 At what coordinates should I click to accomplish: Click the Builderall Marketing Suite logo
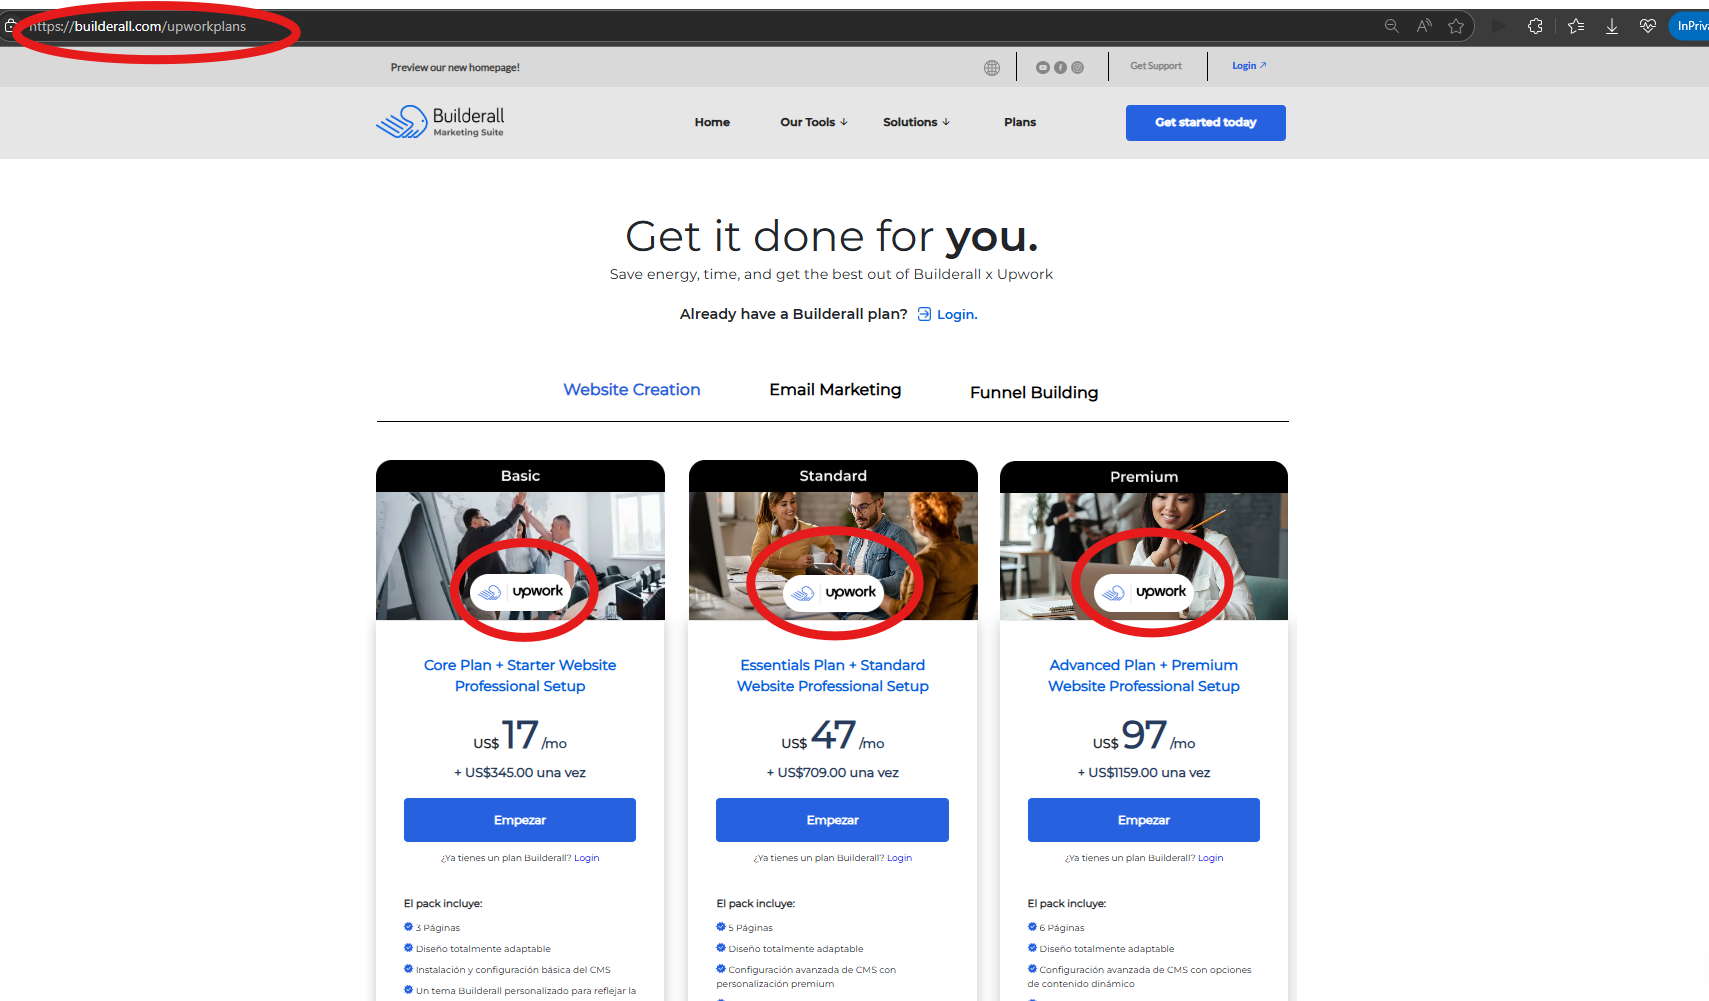(440, 122)
